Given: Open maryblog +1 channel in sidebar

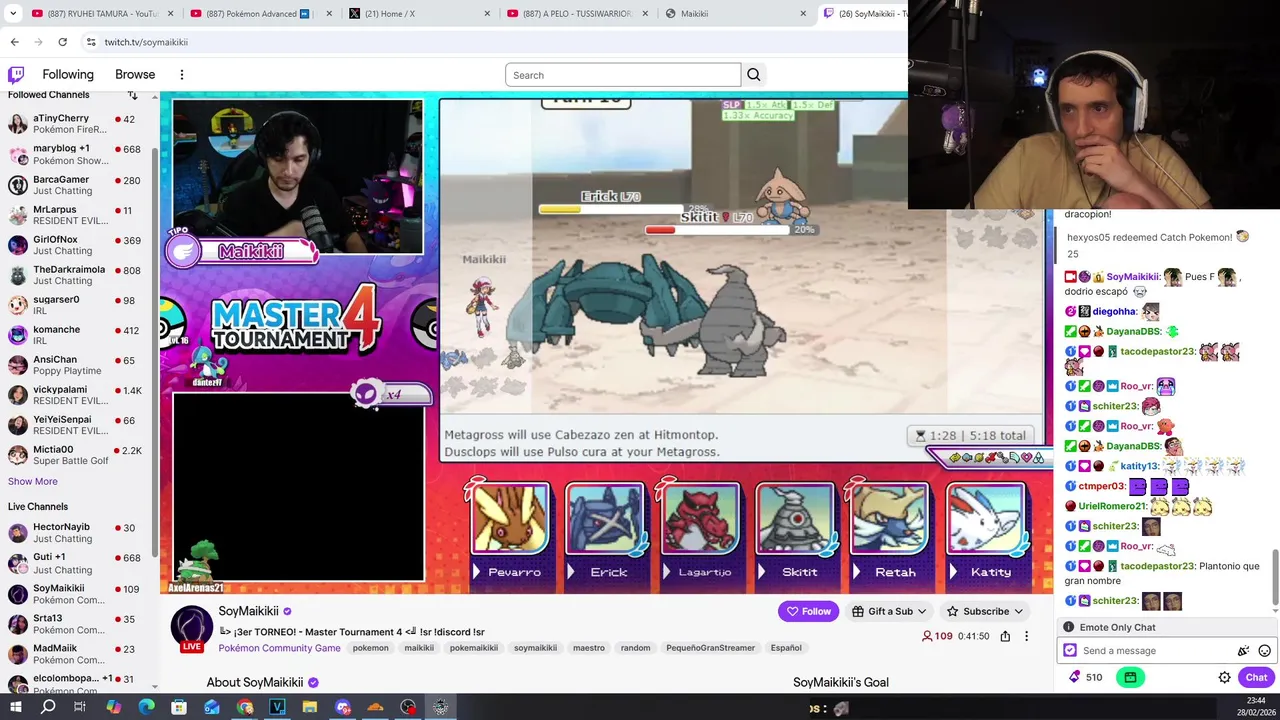Looking at the screenshot, I should pos(76,154).
